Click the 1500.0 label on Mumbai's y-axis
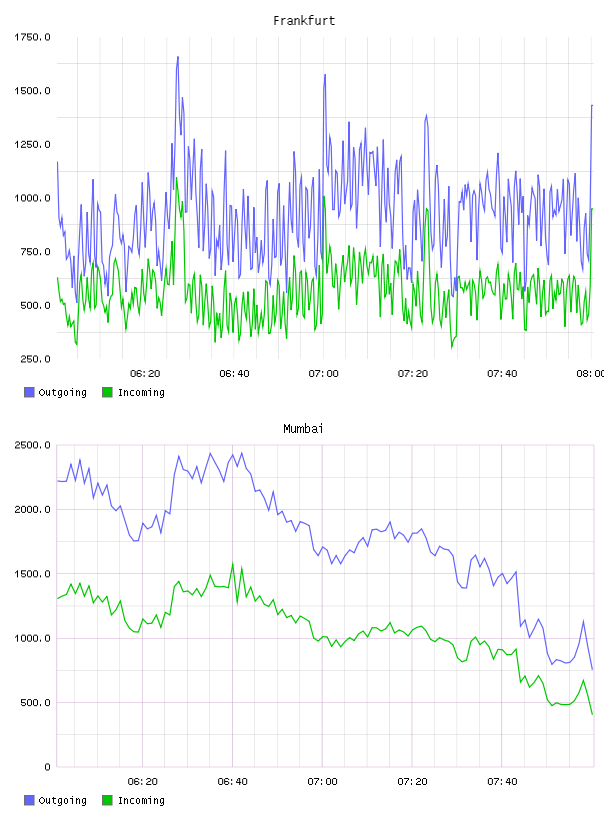The image size is (608, 816). [x=32, y=573]
